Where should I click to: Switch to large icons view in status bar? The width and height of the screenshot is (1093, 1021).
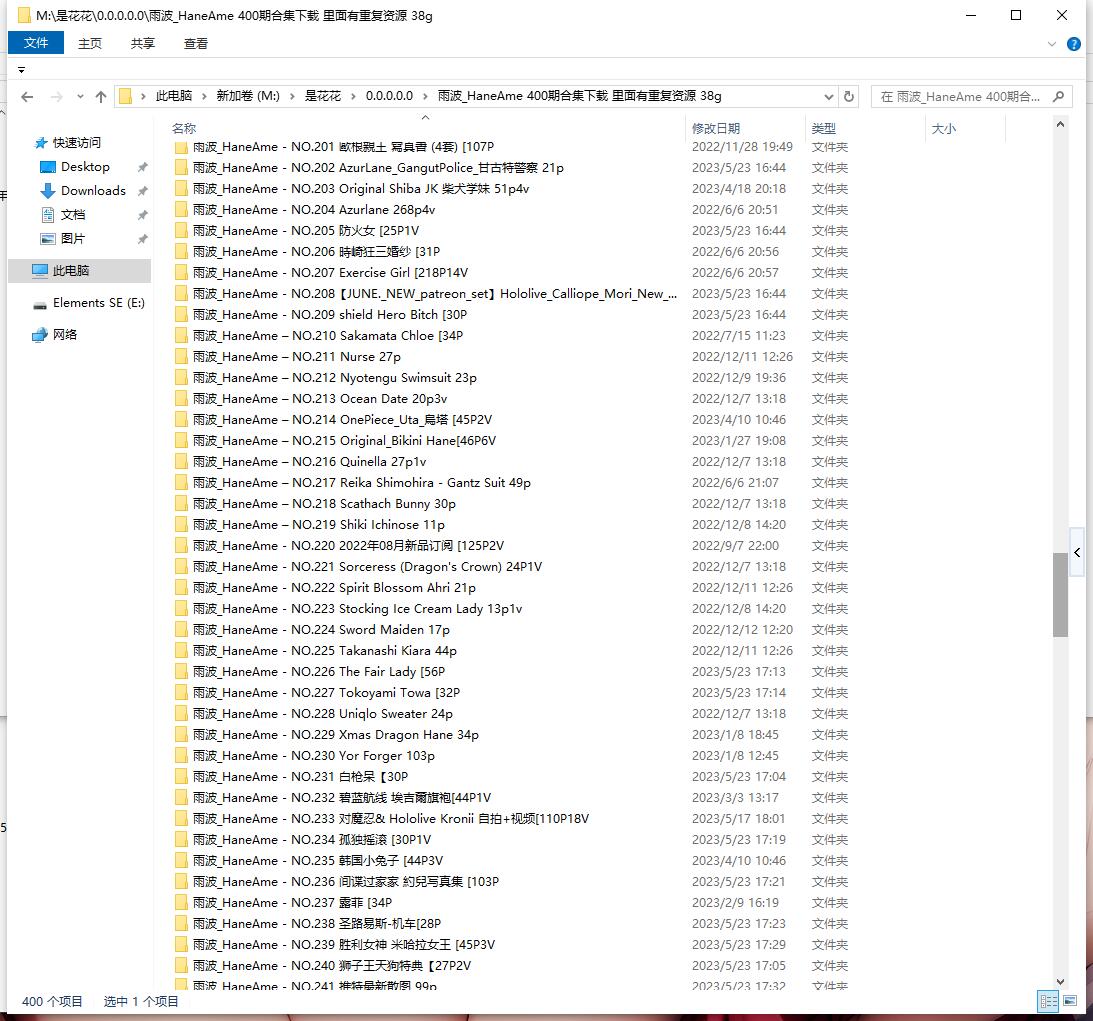click(x=1070, y=1001)
